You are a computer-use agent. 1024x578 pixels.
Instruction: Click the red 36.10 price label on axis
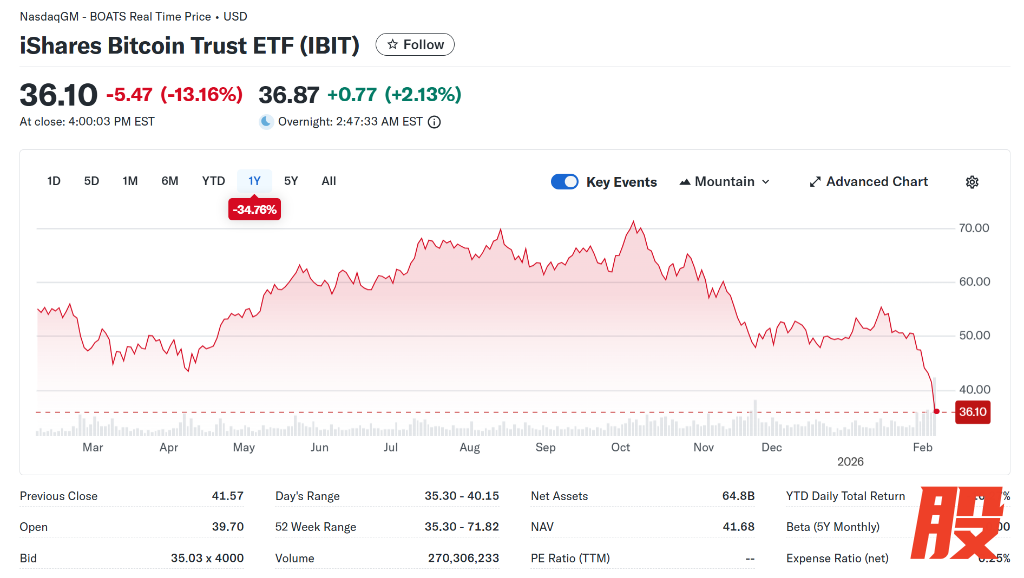tap(972, 412)
